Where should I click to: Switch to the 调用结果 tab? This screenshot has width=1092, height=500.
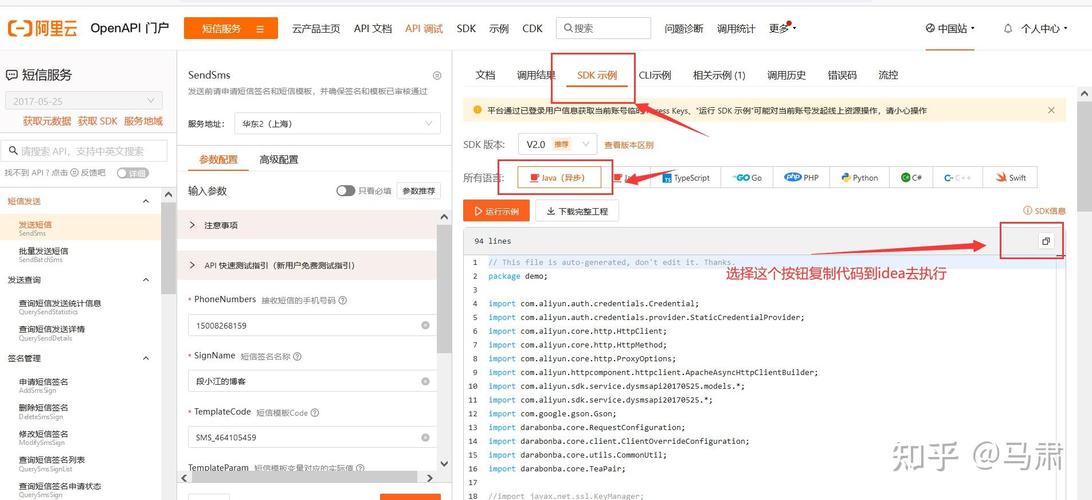point(536,75)
